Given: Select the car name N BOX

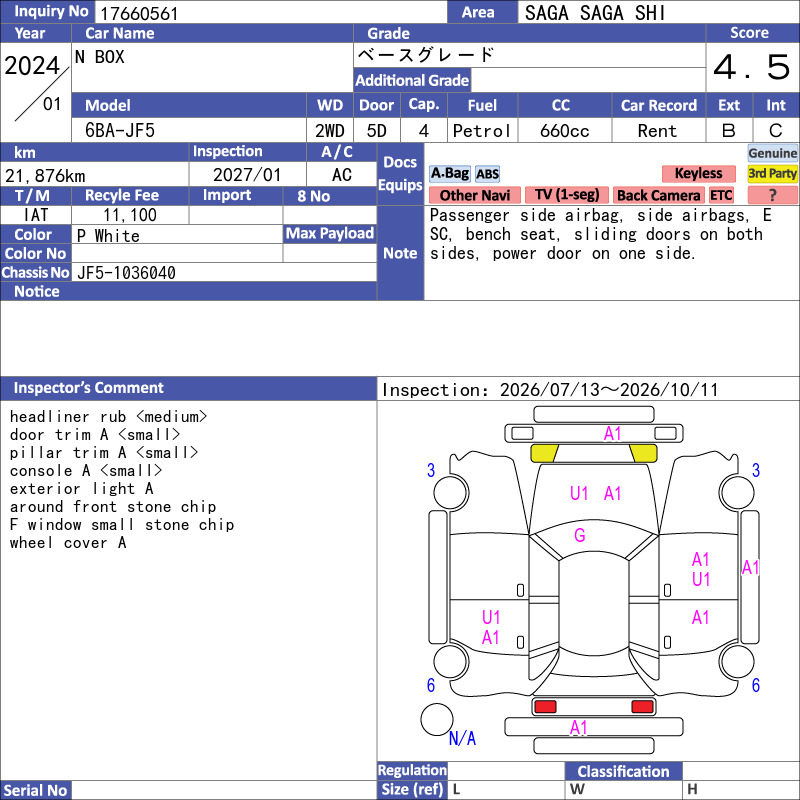Looking at the screenshot, I should click(x=100, y=56).
